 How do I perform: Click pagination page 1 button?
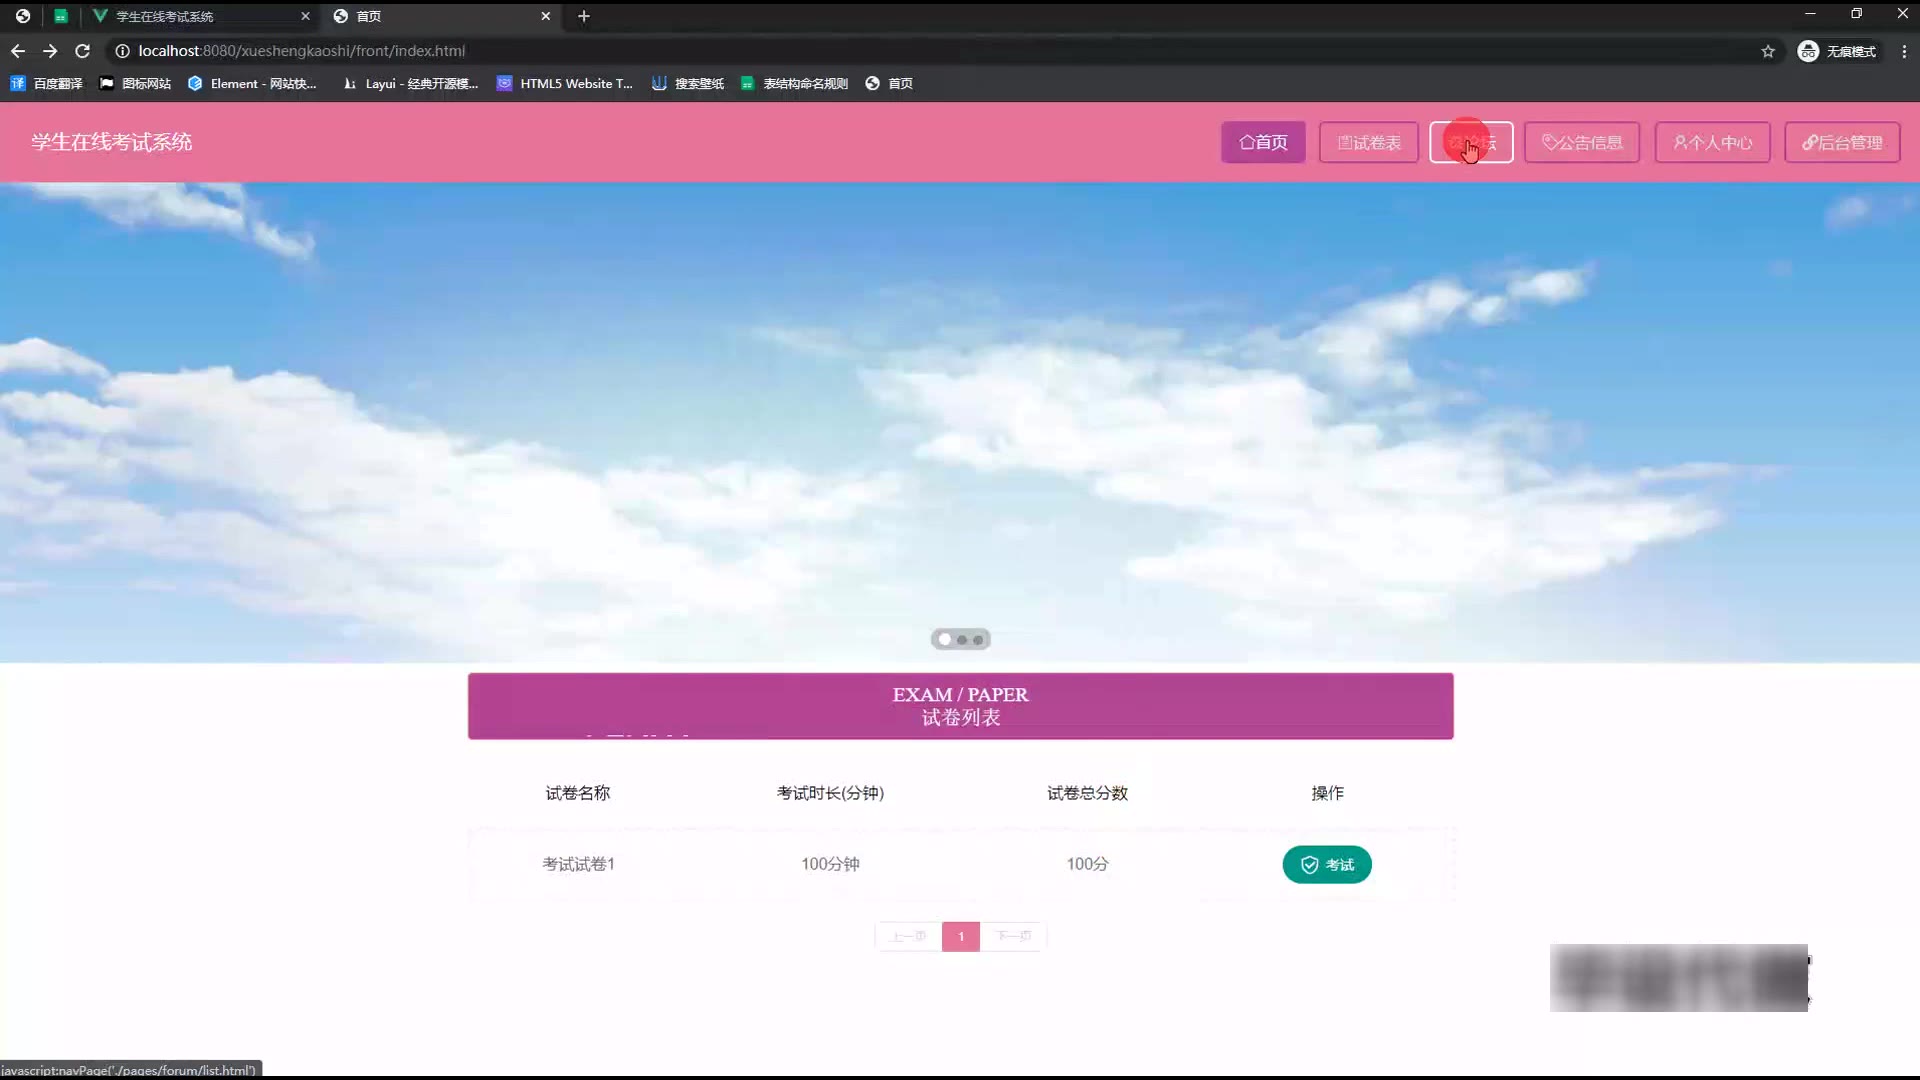(x=960, y=936)
